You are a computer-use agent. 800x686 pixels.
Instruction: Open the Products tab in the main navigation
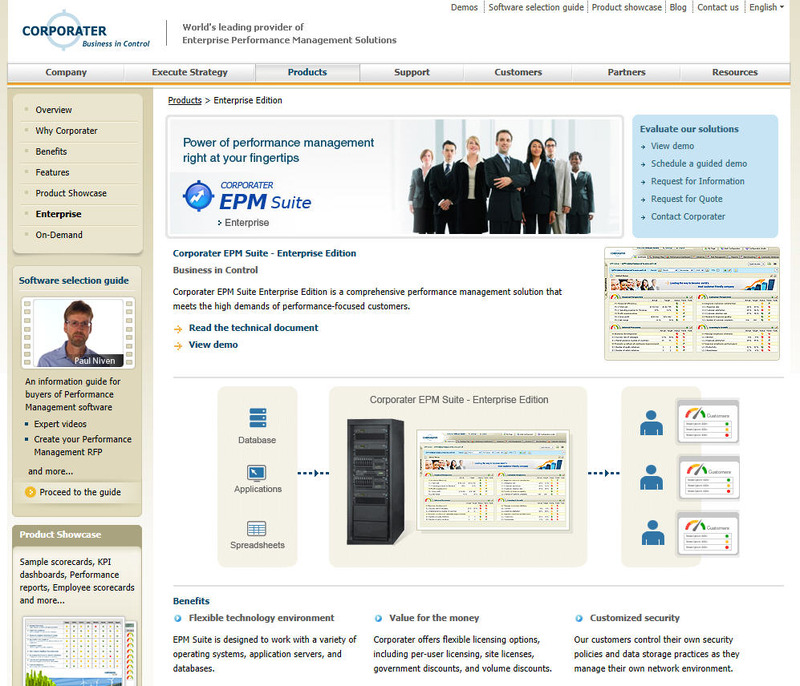click(307, 72)
